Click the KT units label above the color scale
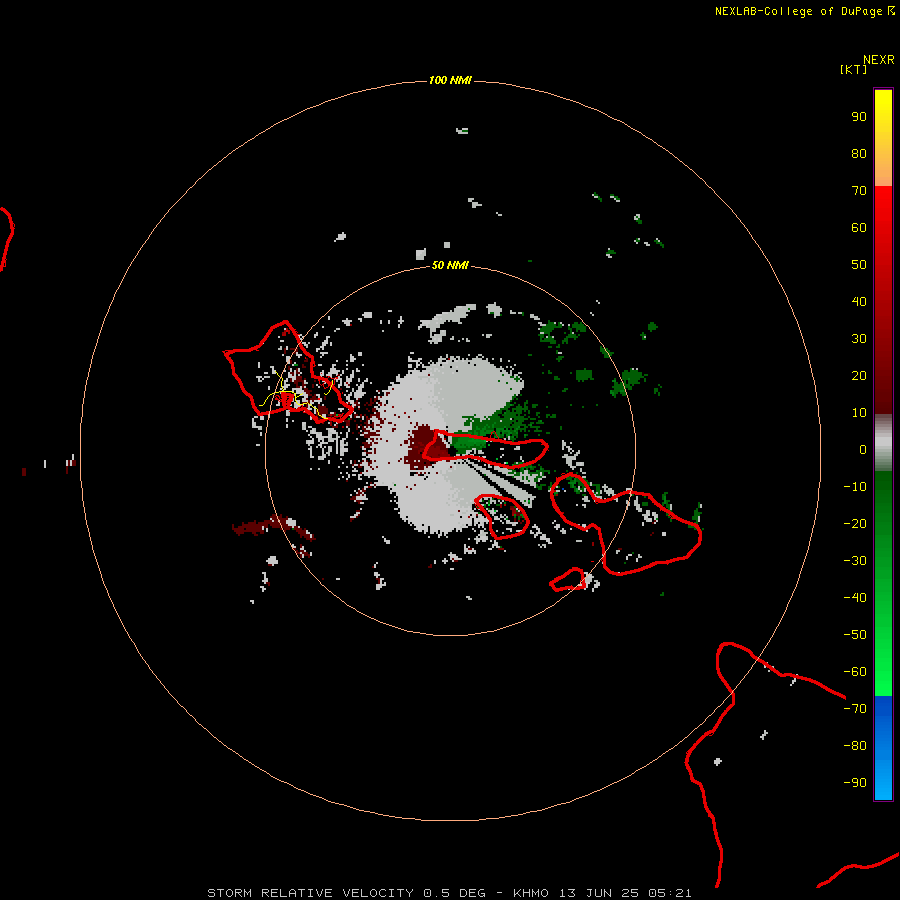This screenshot has width=900, height=900. click(853, 69)
